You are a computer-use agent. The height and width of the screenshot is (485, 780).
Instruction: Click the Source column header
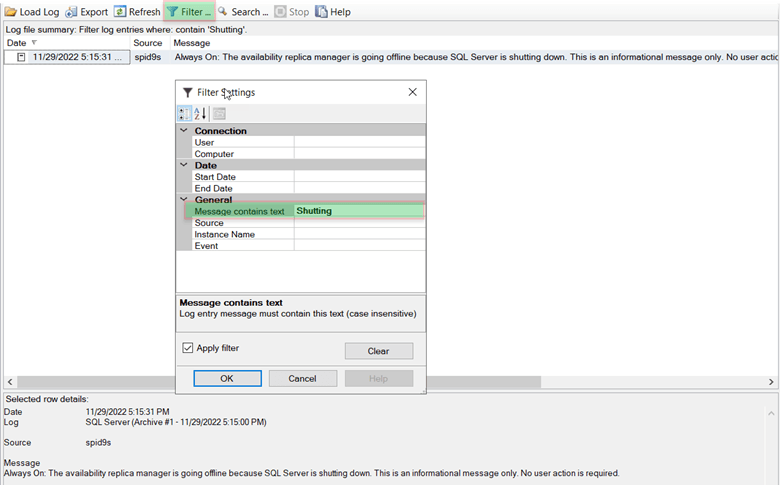coord(148,43)
